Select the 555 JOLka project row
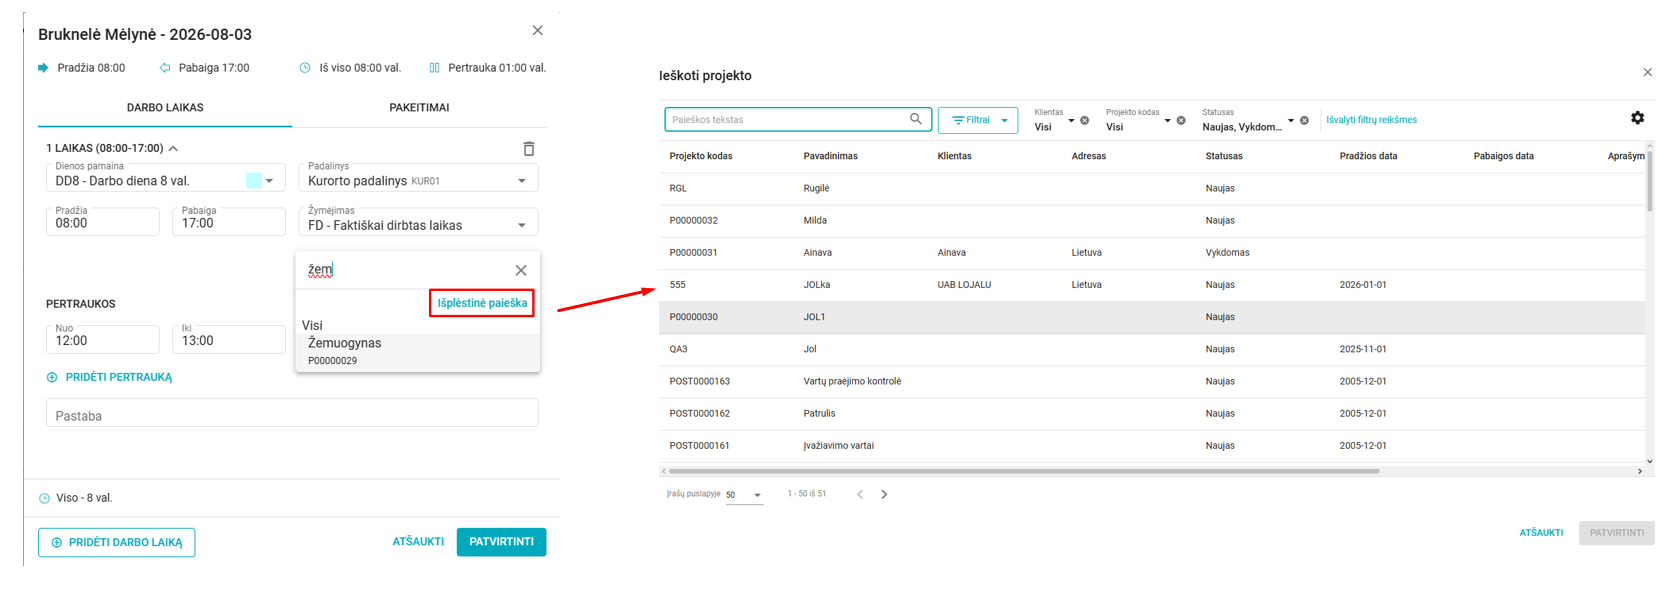Viewport: 1680px width, 607px height. [x=1152, y=284]
